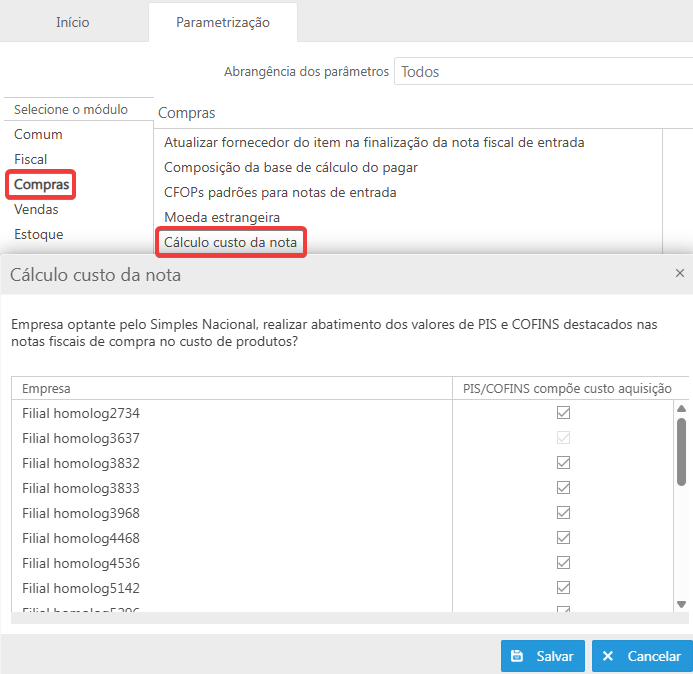Screen dimensions: 693x674
Task: Toggle checkbox for Filial homolog2734
Action: point(564,412)
